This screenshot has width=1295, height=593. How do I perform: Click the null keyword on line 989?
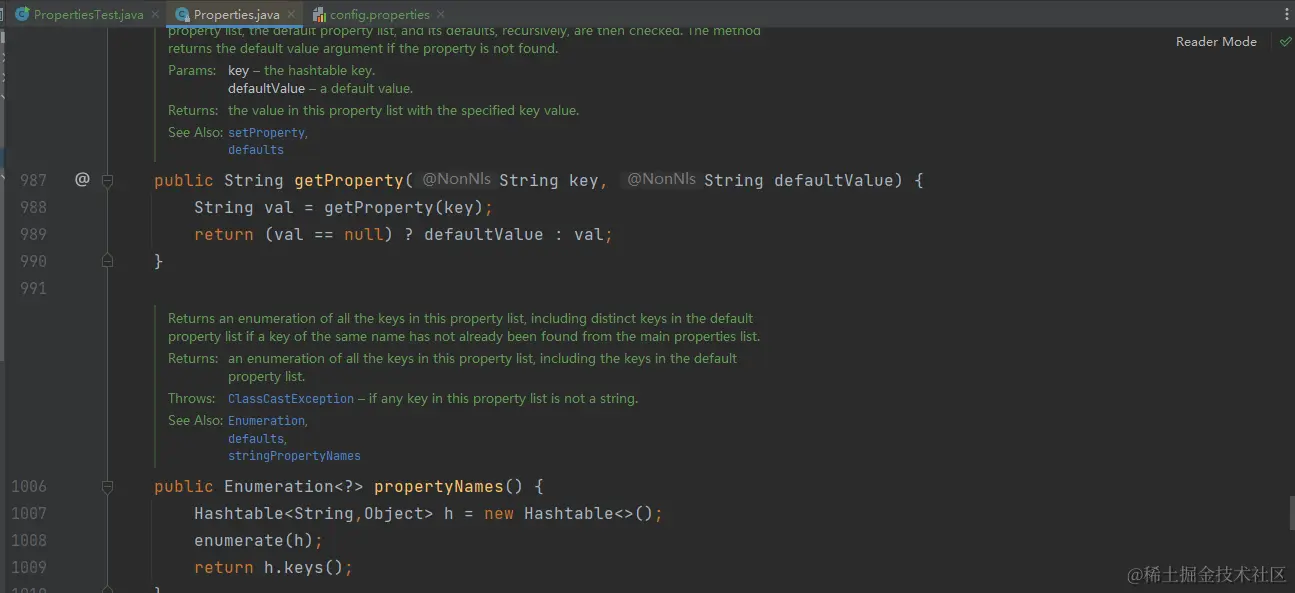pos(364,234)
